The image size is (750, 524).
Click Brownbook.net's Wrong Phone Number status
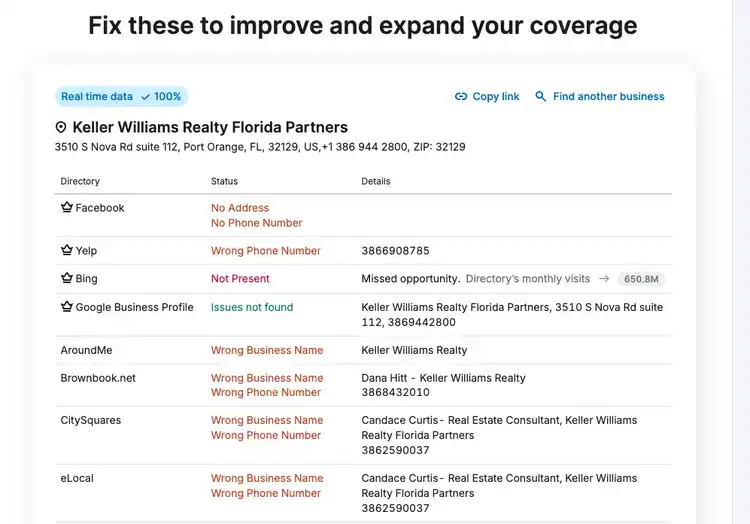(265, 393)
